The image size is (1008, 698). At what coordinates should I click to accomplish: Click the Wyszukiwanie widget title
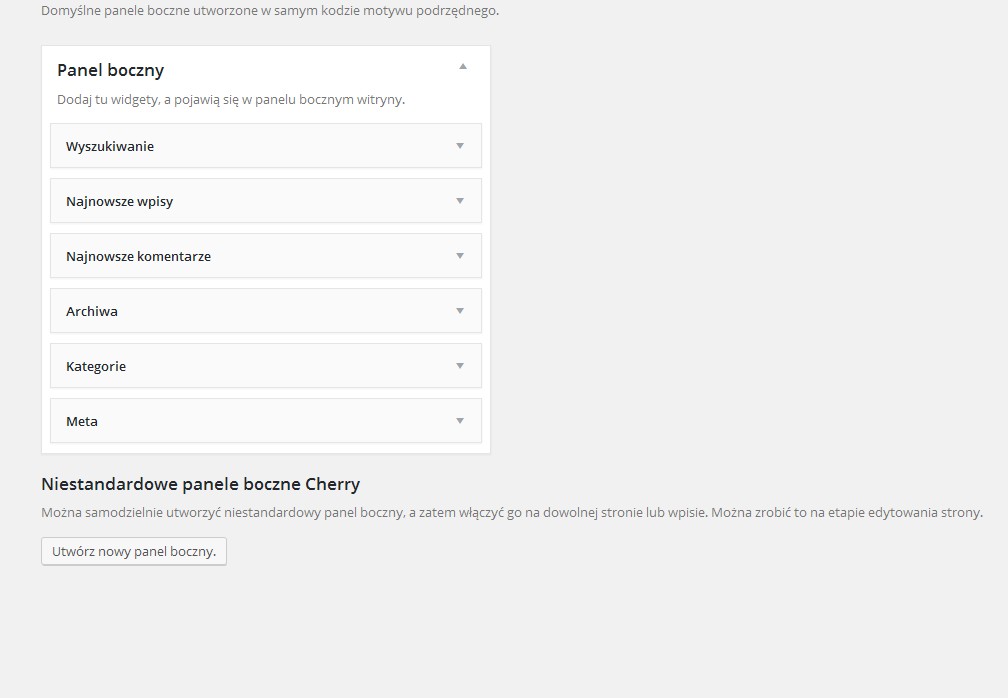point(110,146)
